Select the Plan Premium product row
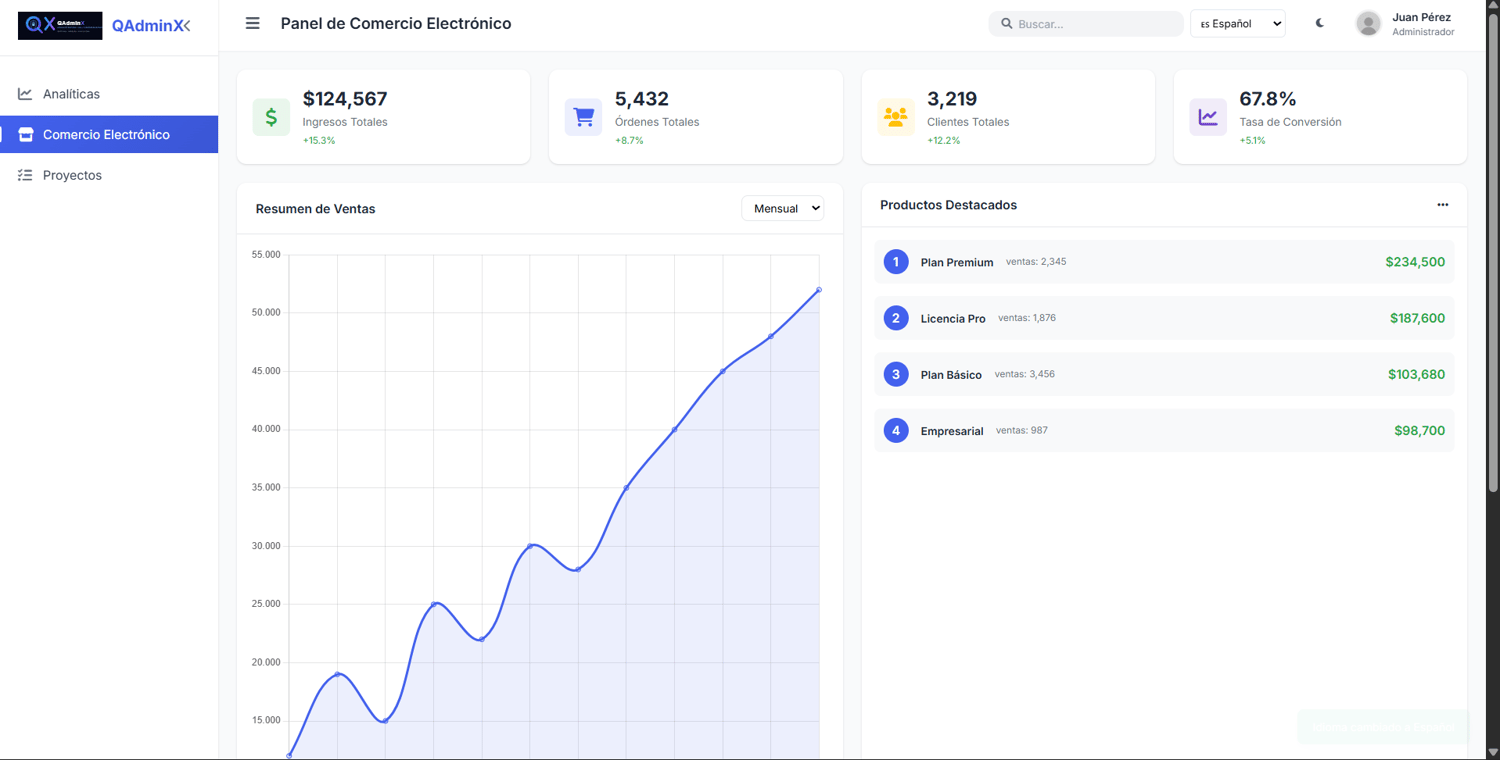Viewport: 1500px width, 760px height. point(1164,262)
